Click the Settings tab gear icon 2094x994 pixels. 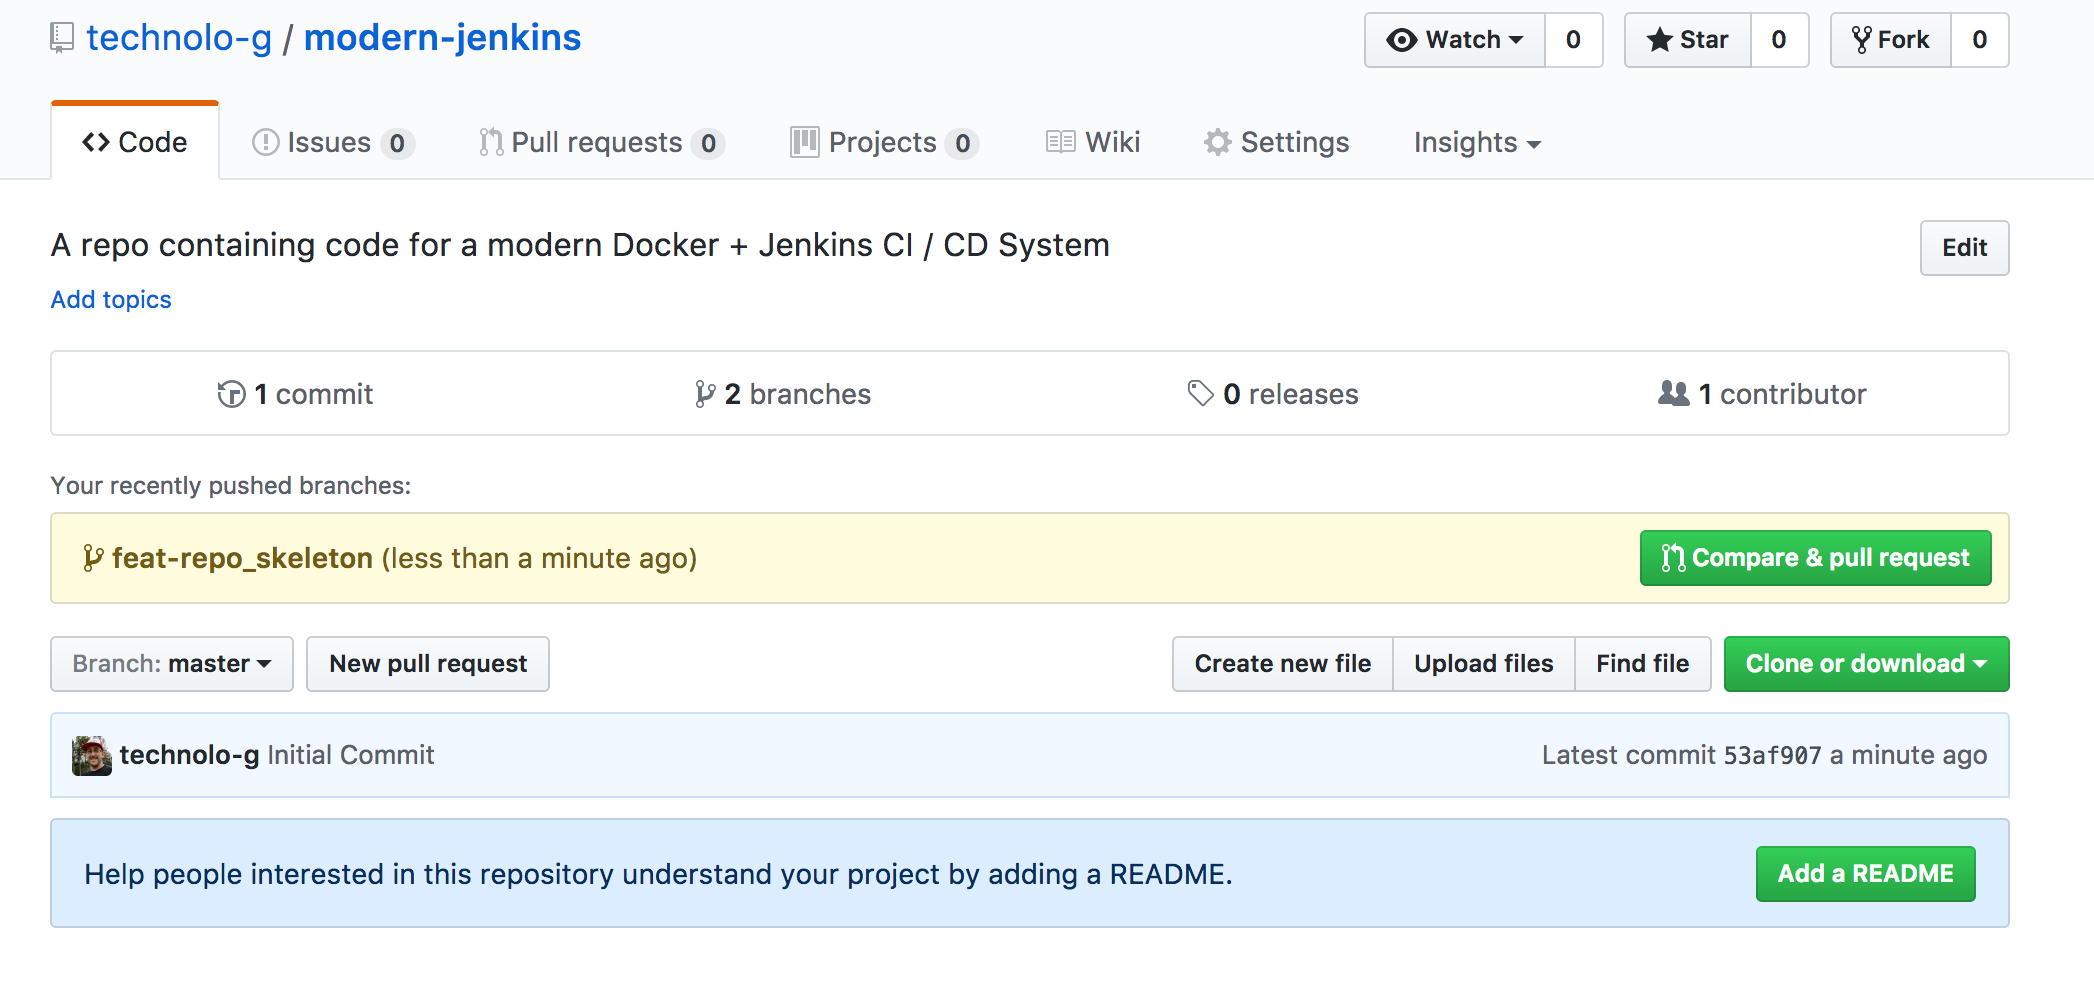tap(1218, 143)
